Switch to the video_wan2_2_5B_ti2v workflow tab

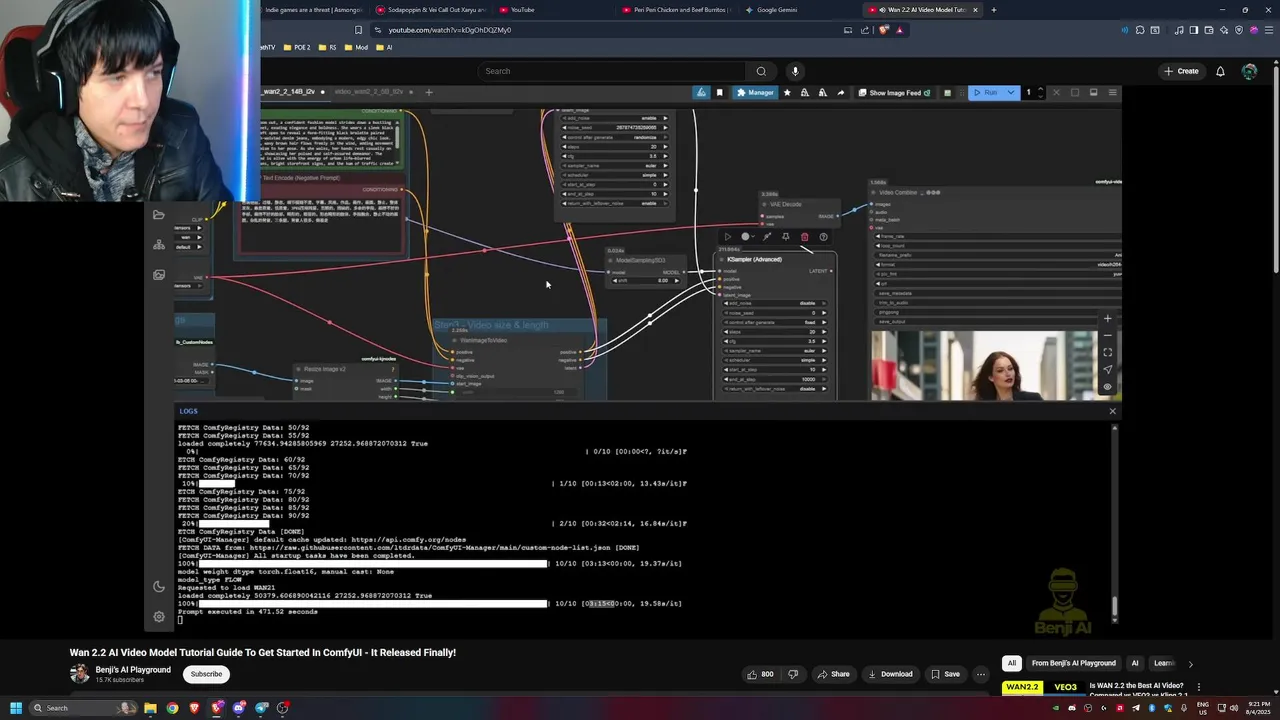(369, 92)
